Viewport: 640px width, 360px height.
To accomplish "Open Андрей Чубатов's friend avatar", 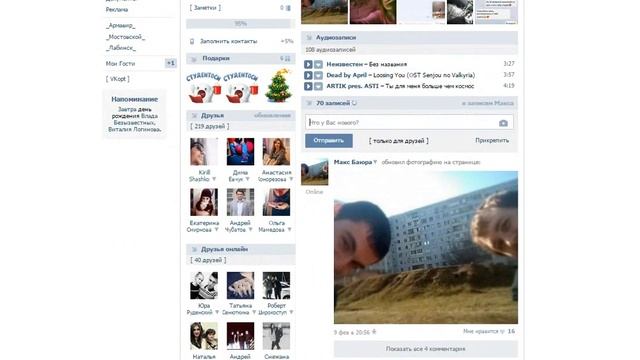I will coord(240,202).
